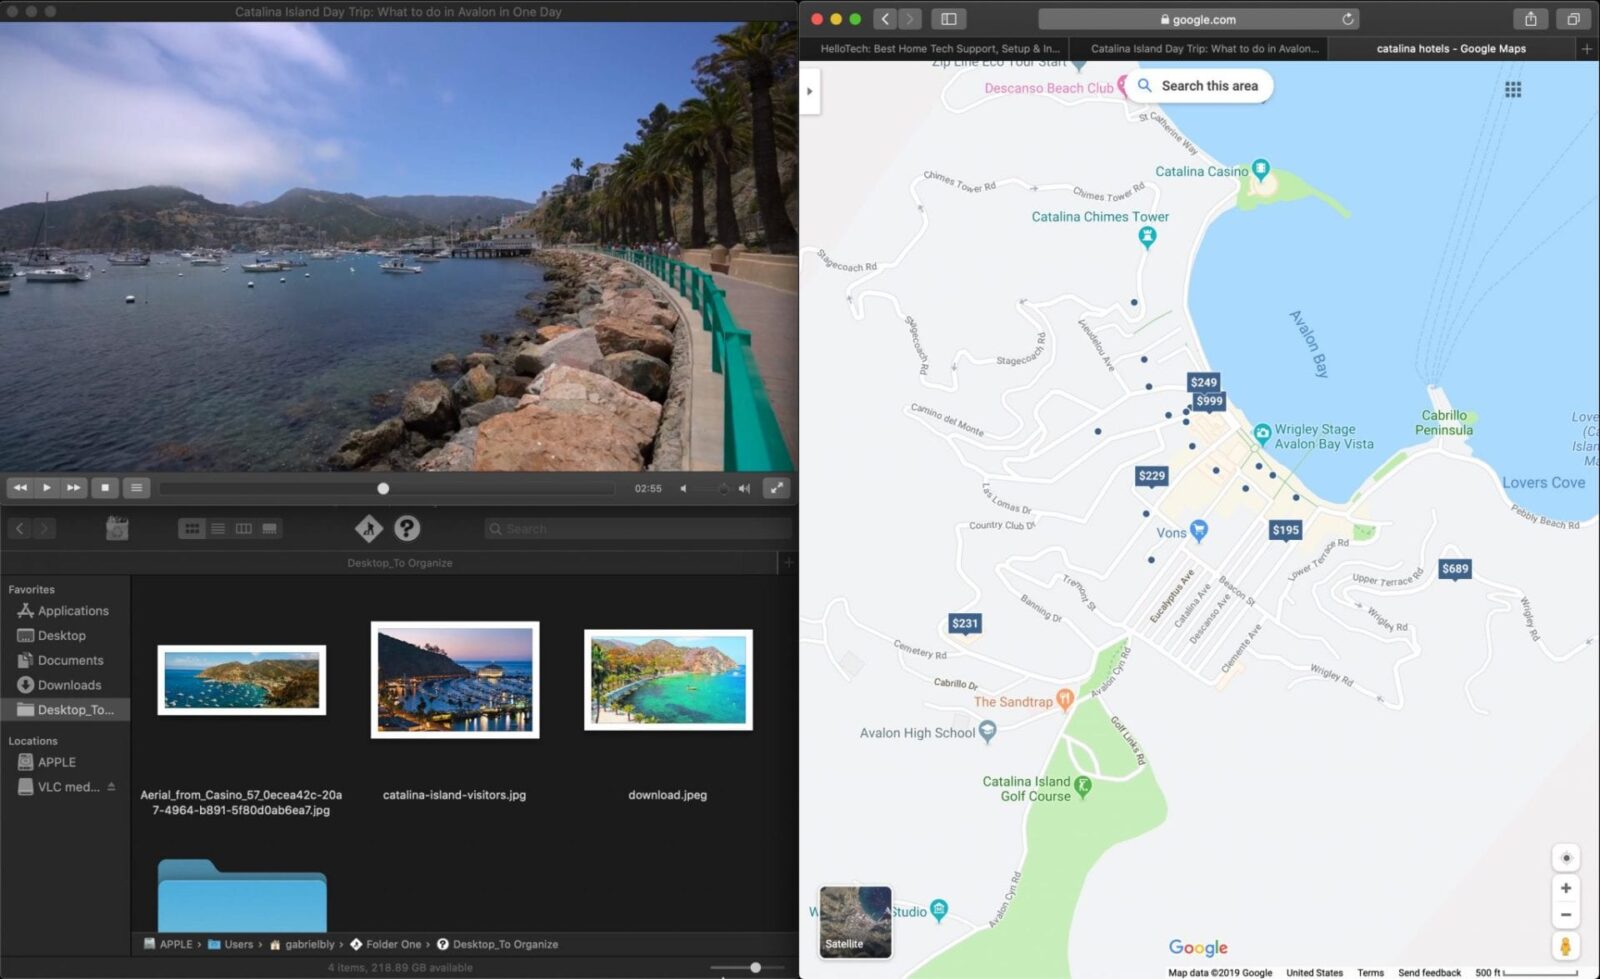The width and height of the screenshot is (1600, 979).
Task: Switch Finder to column view
Action: click(243, 528)
